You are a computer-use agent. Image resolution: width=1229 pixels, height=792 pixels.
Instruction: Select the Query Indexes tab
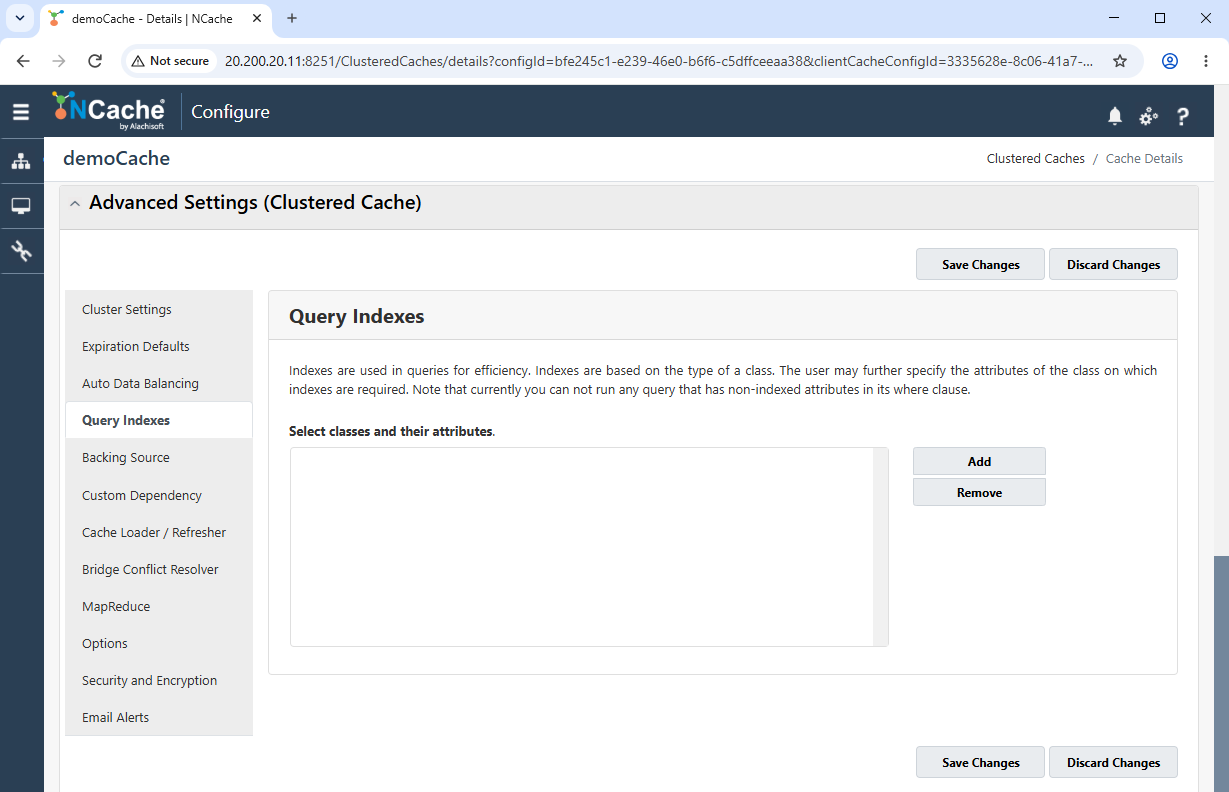159,421
